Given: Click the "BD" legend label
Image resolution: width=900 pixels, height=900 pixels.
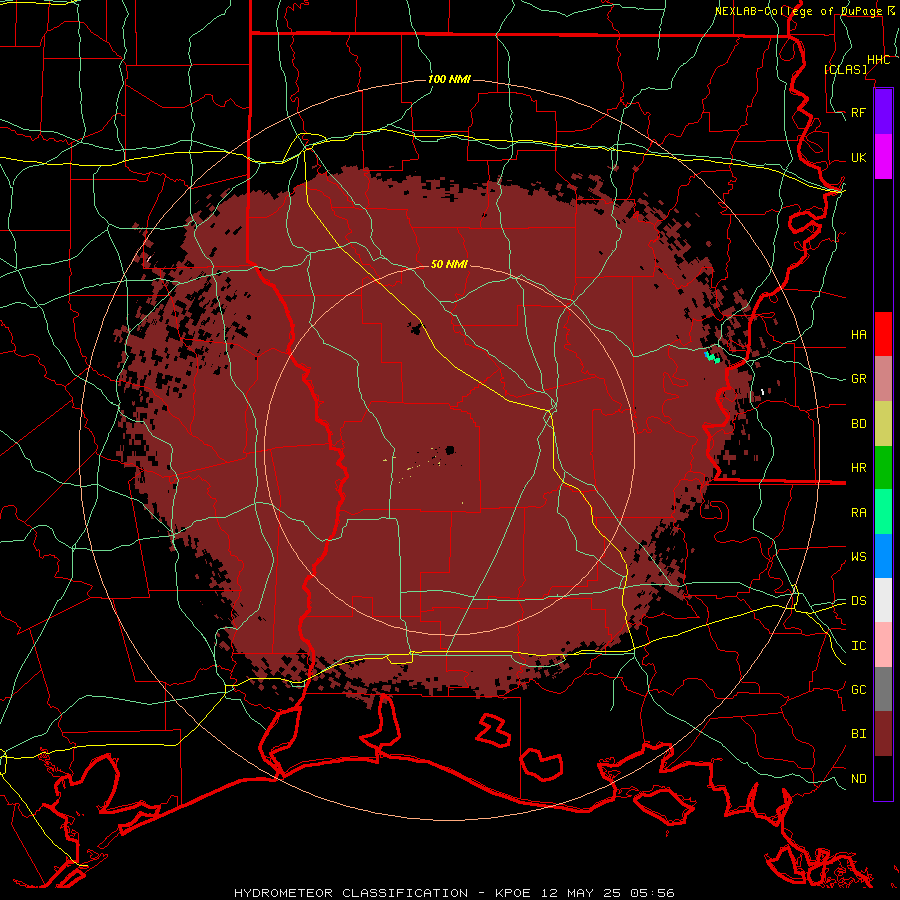Looking at the screenshot, I should pos(858,424).
